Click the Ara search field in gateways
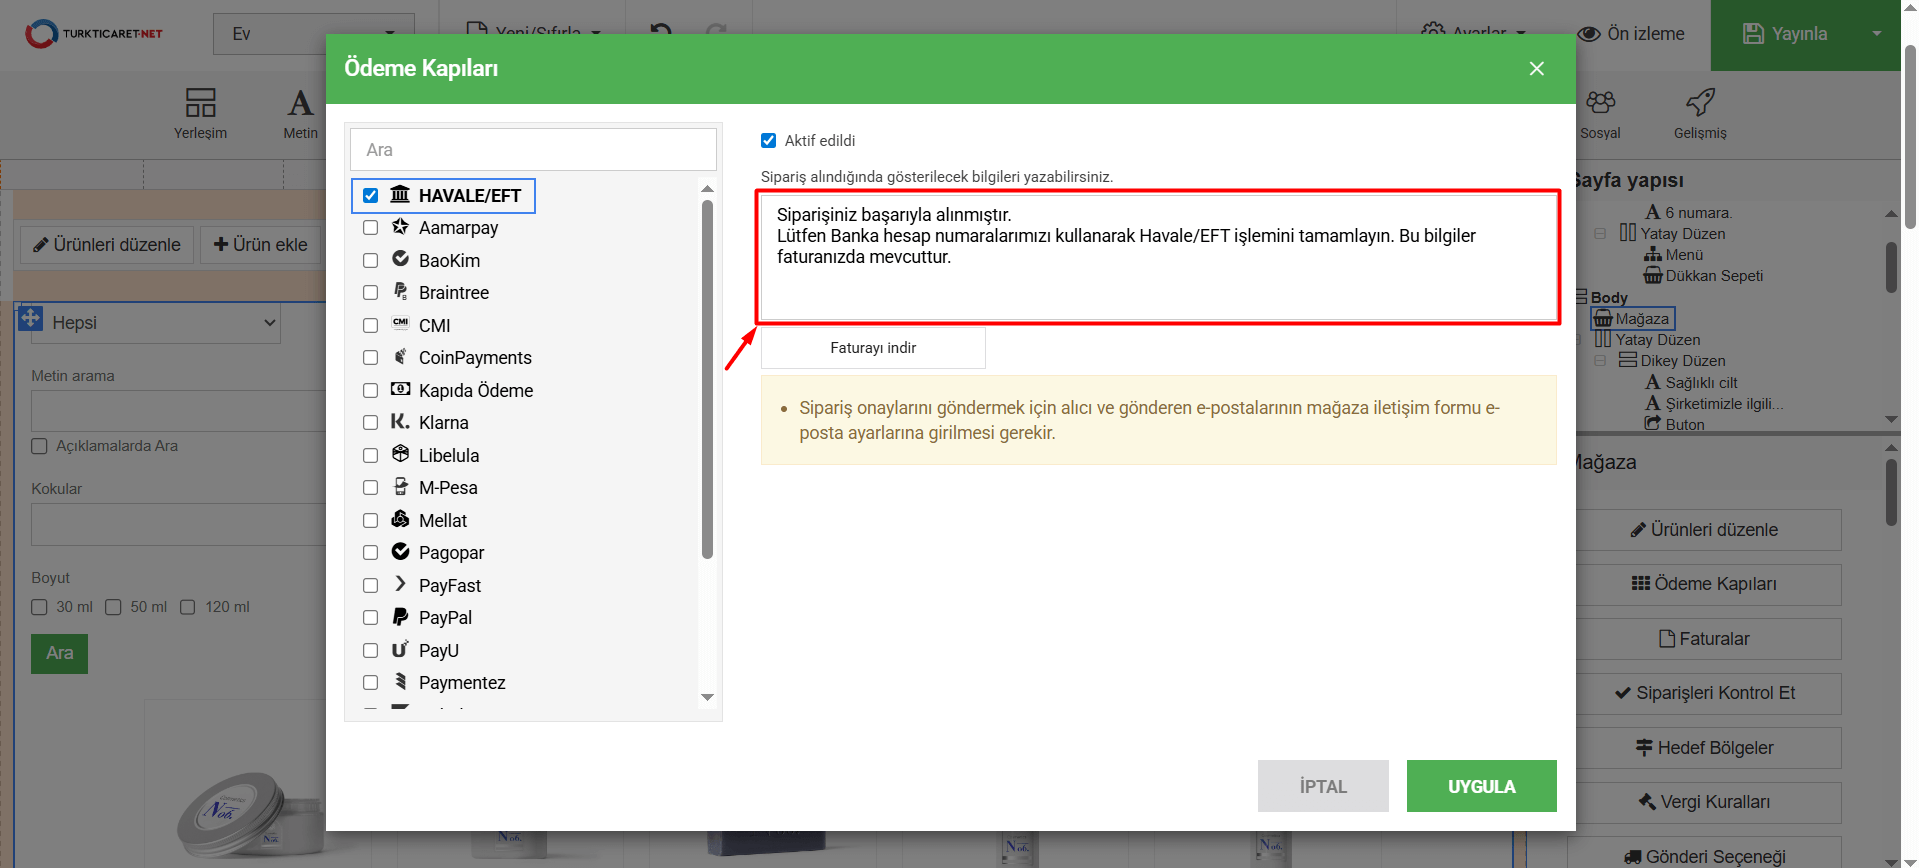Screen dimensions: 1919x868 (x=533, y=150)
